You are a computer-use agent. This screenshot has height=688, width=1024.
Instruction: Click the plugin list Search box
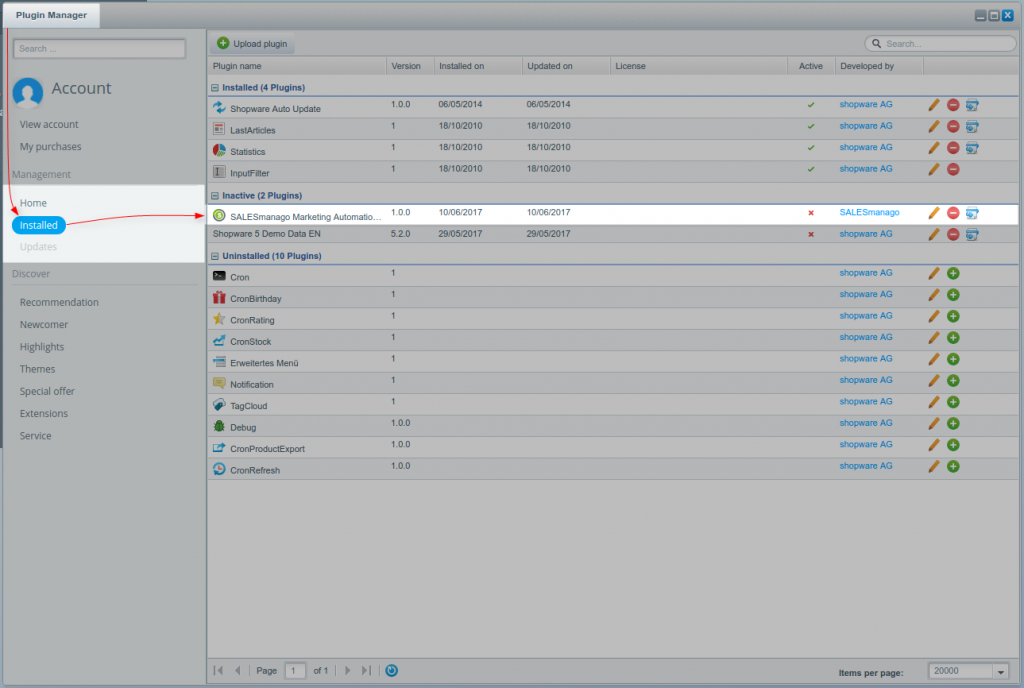940,44
